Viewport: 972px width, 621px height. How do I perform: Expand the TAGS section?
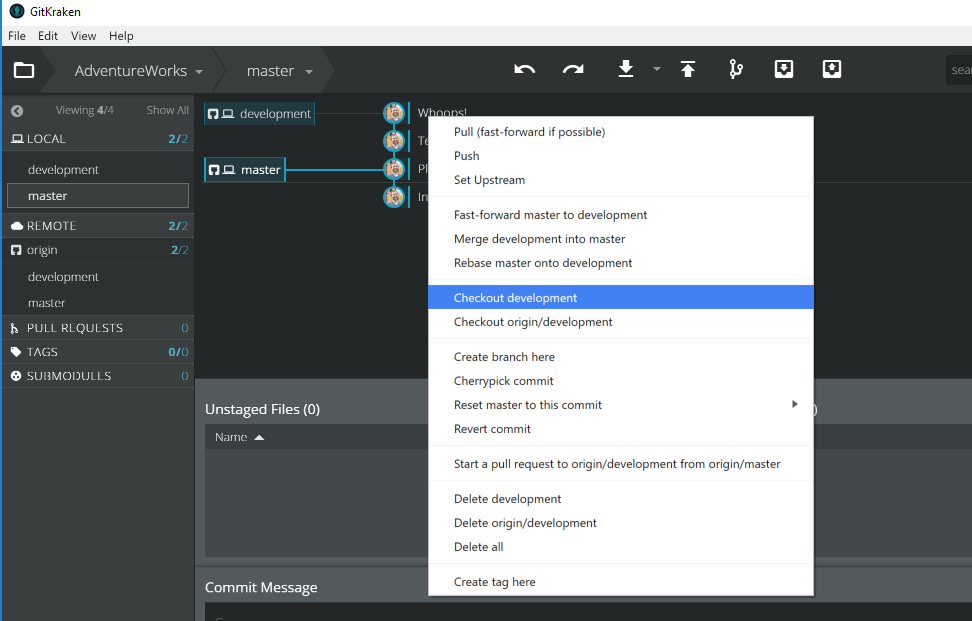(99, 352)
